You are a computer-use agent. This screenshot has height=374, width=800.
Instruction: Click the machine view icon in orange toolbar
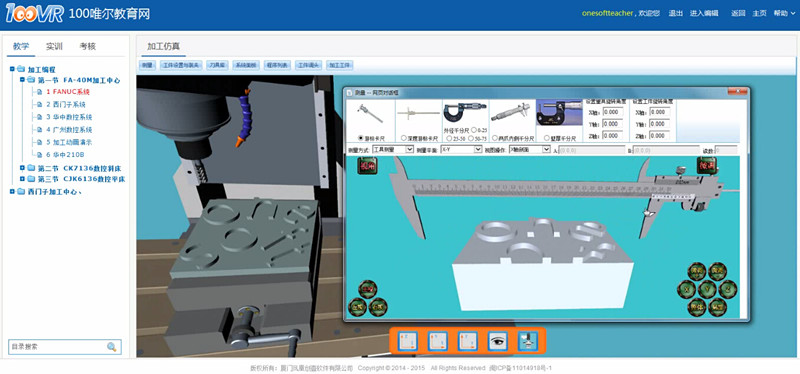pos(528,341)
